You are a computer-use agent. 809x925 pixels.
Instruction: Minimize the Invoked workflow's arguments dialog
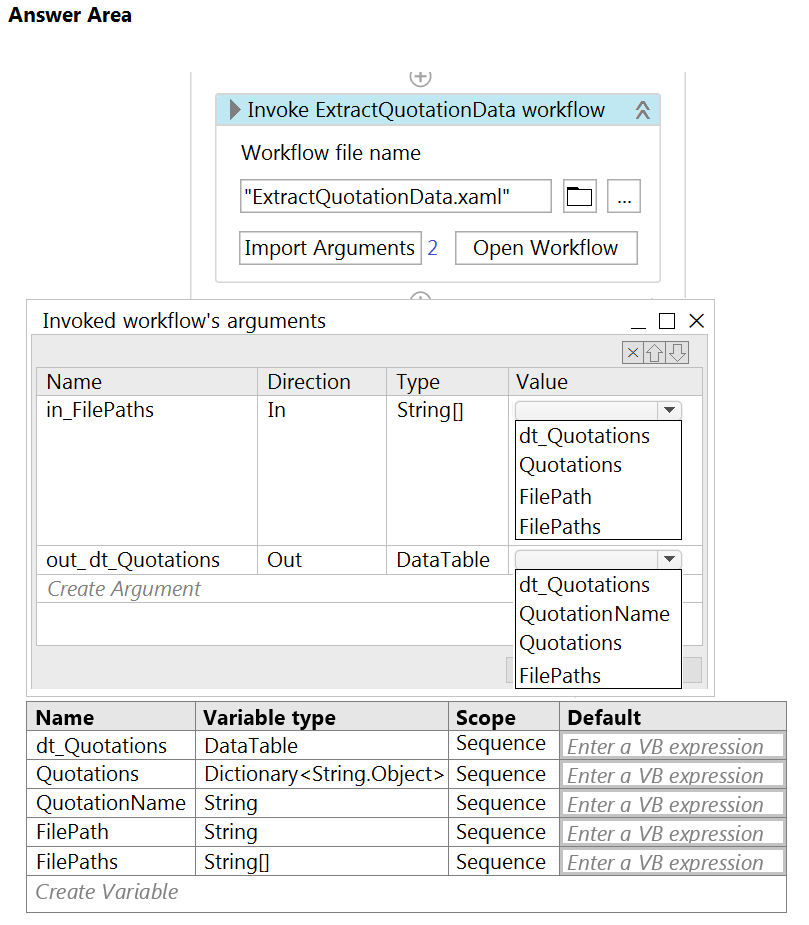(639, 322)
